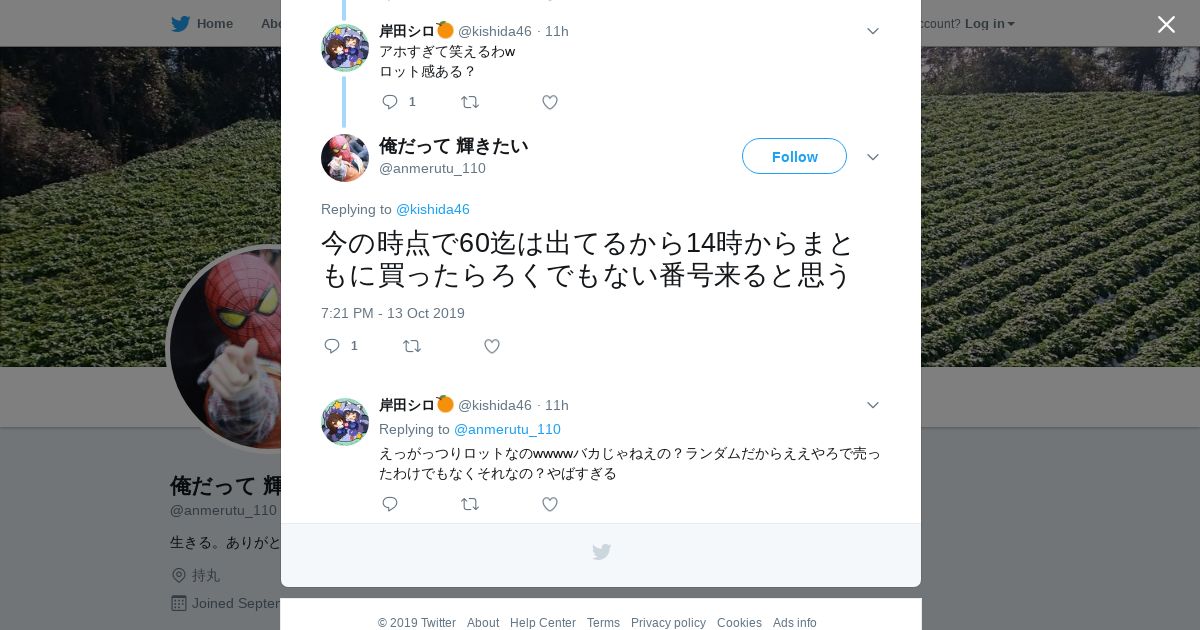This screenshot has width=1200, height=630.
Task: Retweet the main tweet from anmerutu_110
Action: [x=412, y=346]
